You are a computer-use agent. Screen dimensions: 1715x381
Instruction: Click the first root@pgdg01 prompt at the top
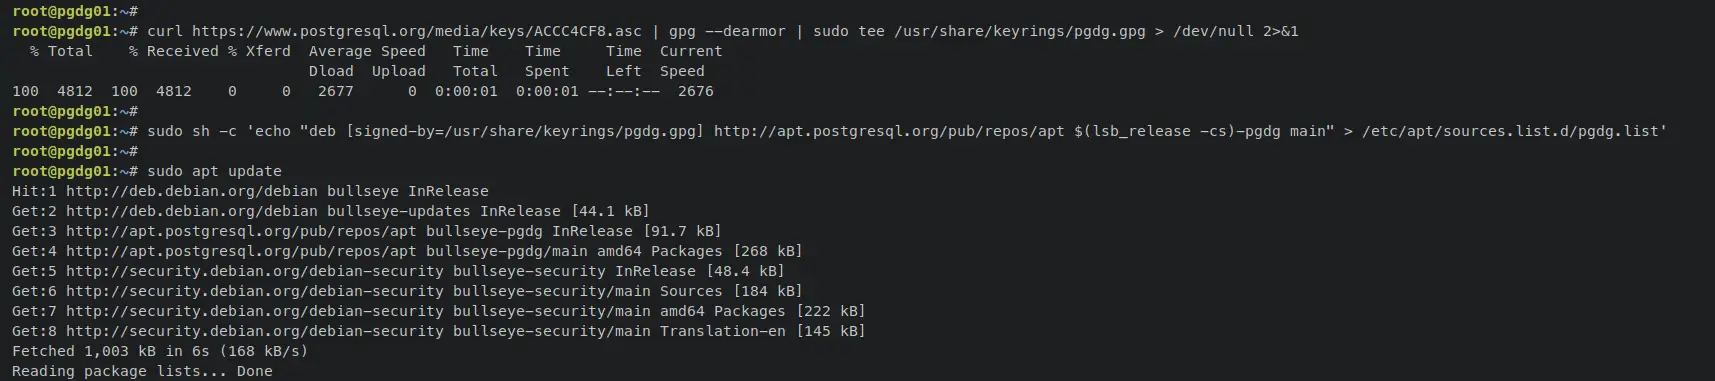[x=75, y=11]
